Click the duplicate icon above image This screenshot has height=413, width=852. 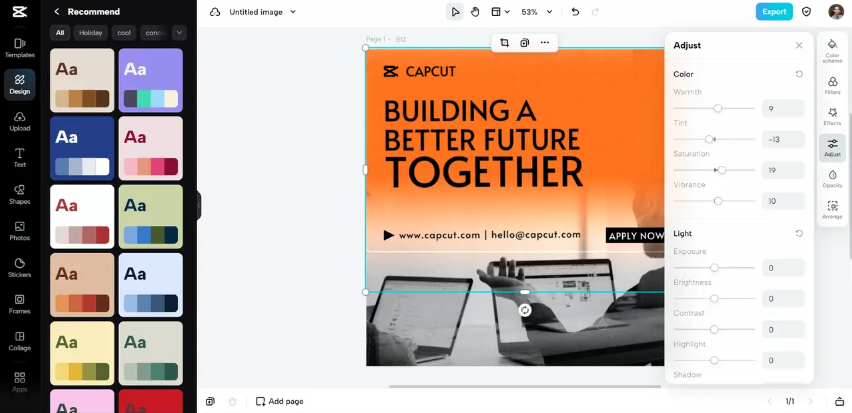(x=524, y=42)
